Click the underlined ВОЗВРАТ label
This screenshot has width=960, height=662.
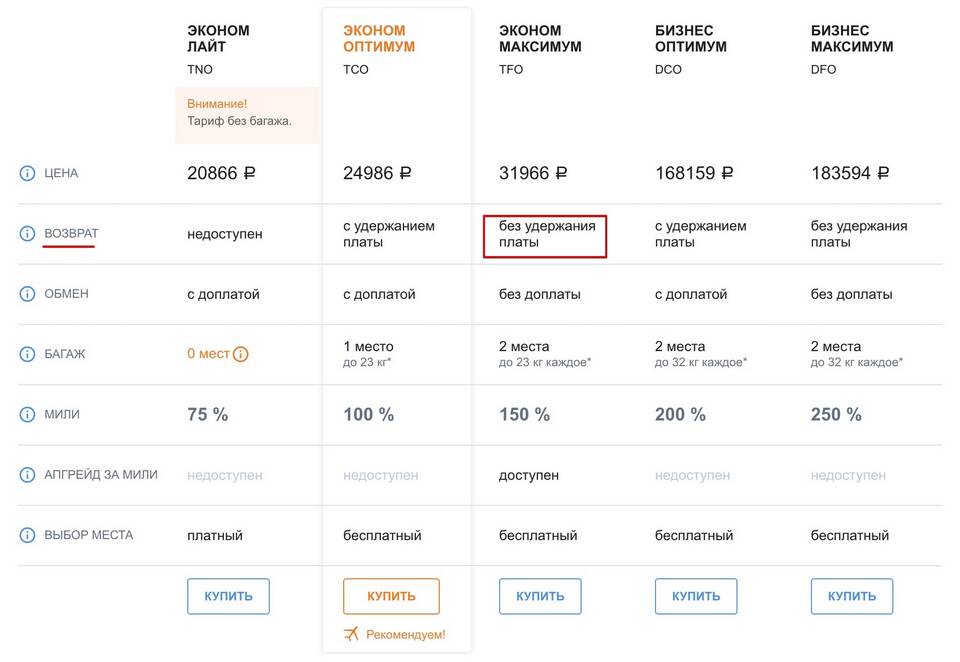coord(71,233)
